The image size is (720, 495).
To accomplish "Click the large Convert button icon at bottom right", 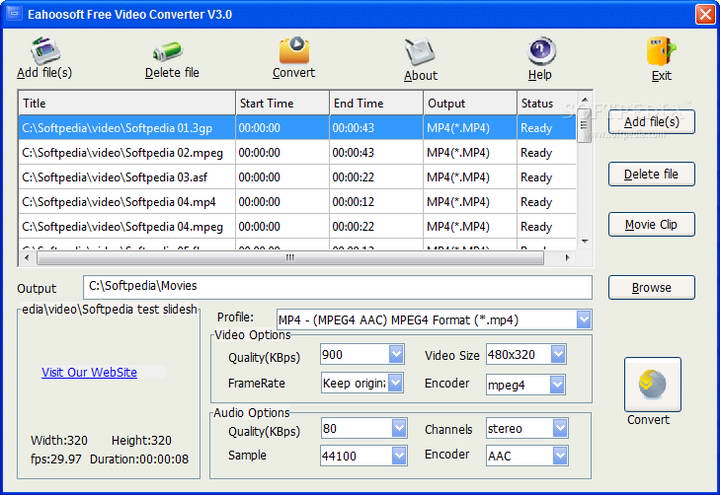I will coord(652,385).
